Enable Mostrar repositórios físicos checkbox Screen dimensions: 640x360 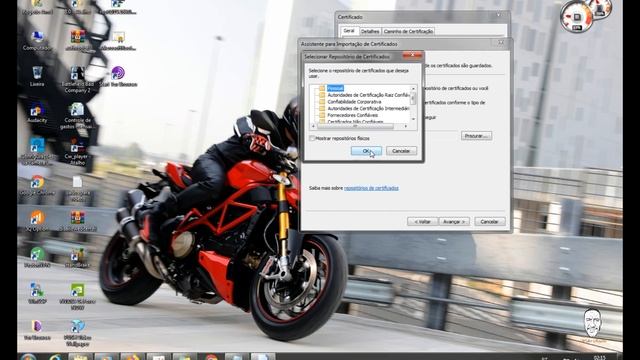312,138
